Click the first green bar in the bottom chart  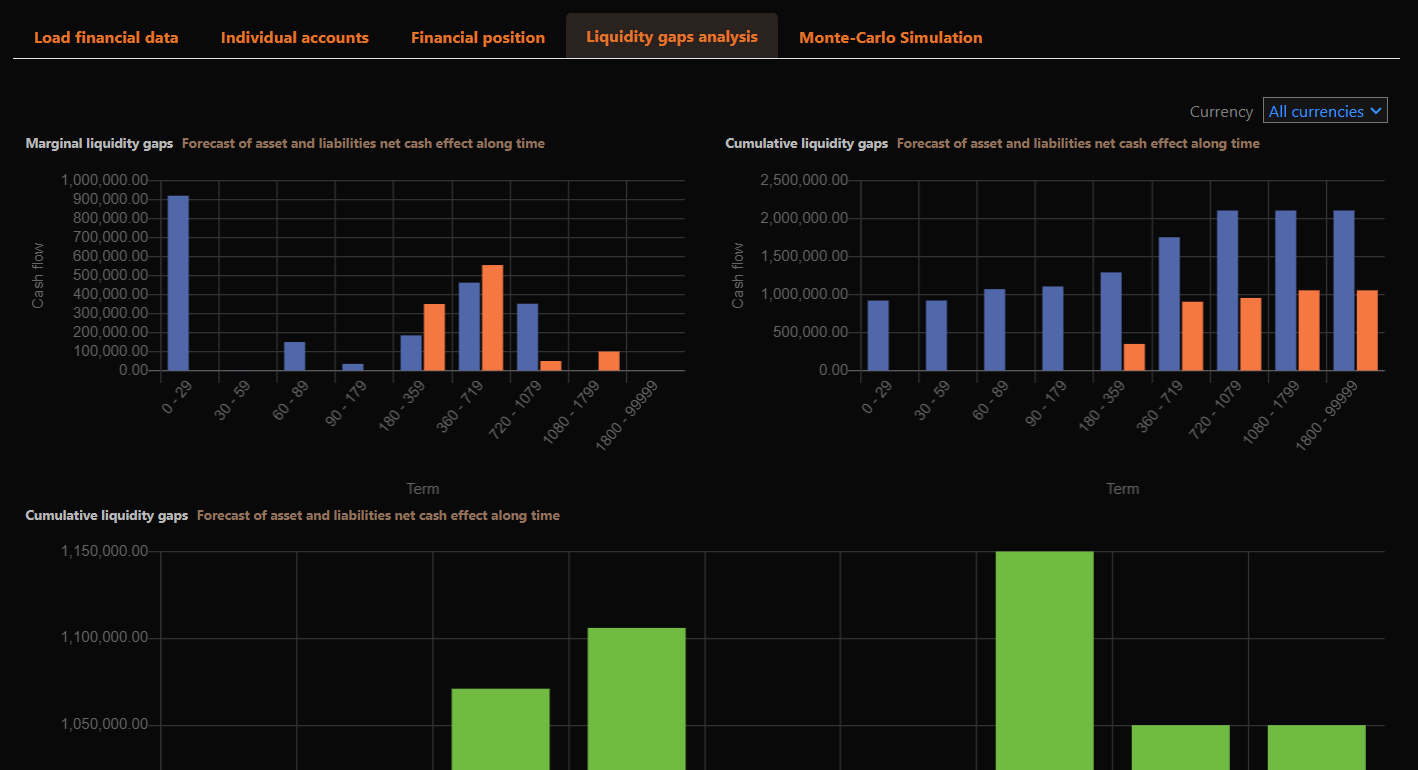point(500,728)
